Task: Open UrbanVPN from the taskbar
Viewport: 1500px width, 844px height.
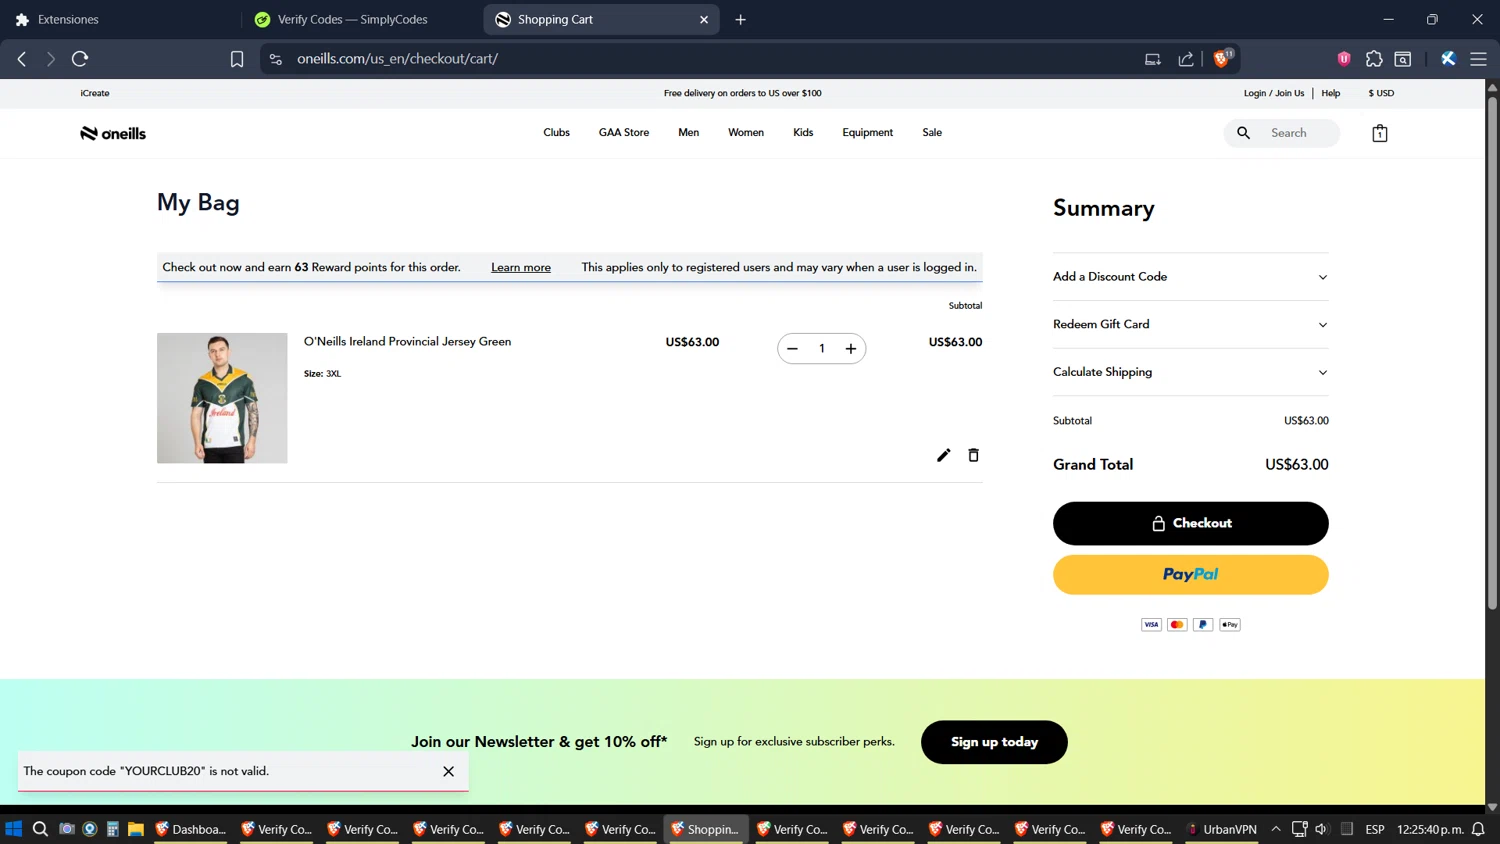Action: pyautogui.click(x=1221, y=829)
